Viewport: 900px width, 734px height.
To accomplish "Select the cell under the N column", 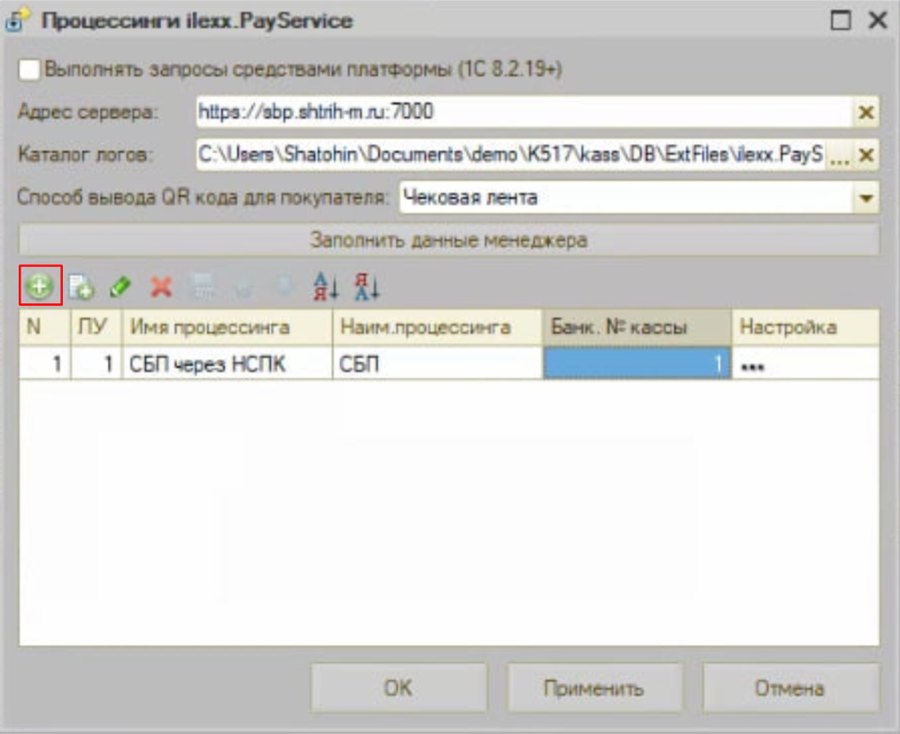I will pyautogui.click(x=45, y=363).
